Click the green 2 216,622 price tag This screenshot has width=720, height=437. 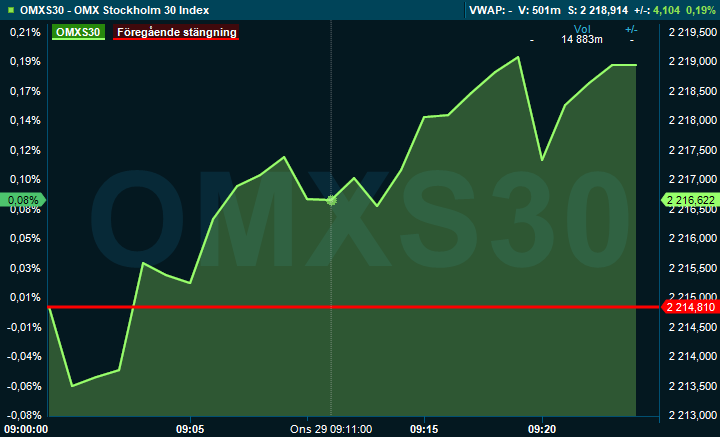pos(689,200)
